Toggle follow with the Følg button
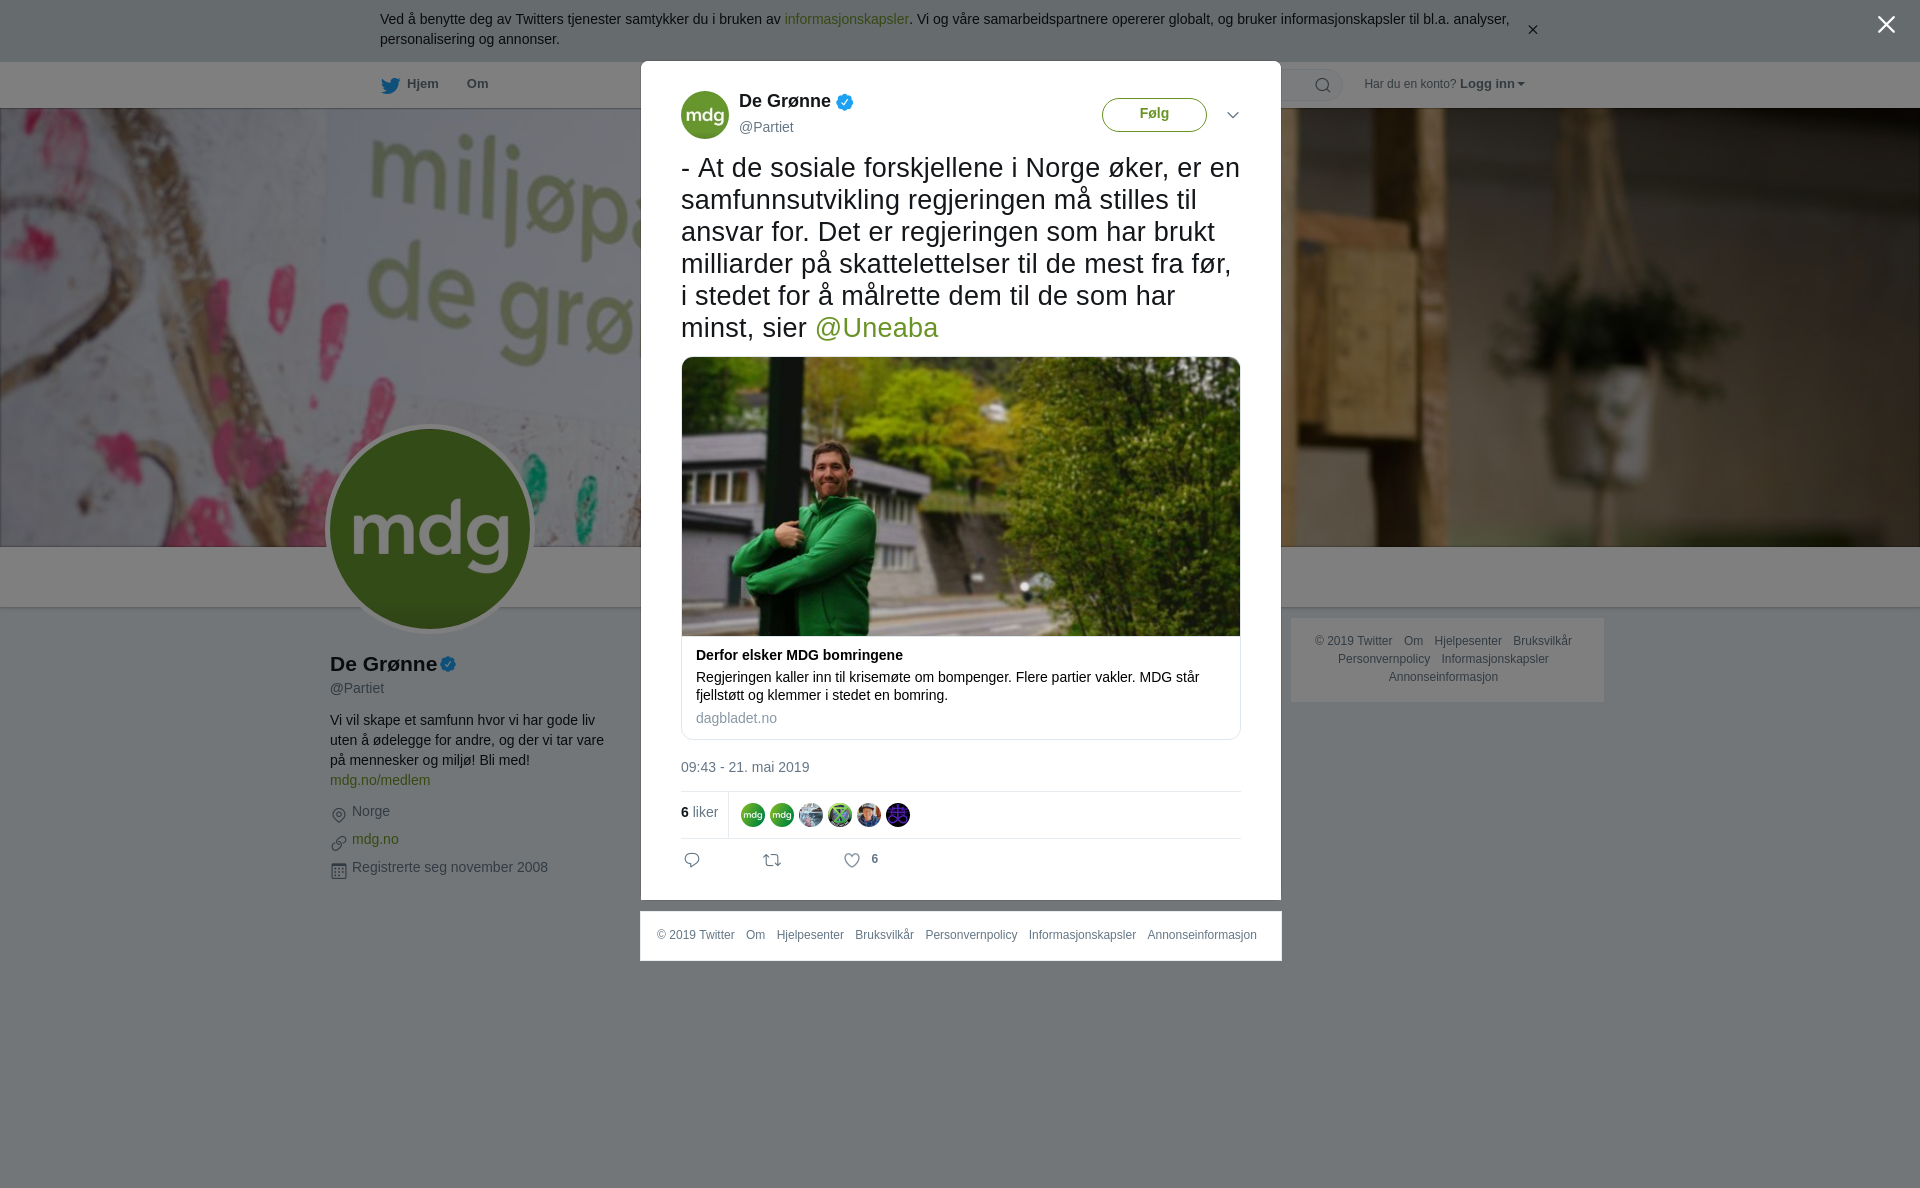The width and height of the screenshot is (1920, 1188). 1154,115
